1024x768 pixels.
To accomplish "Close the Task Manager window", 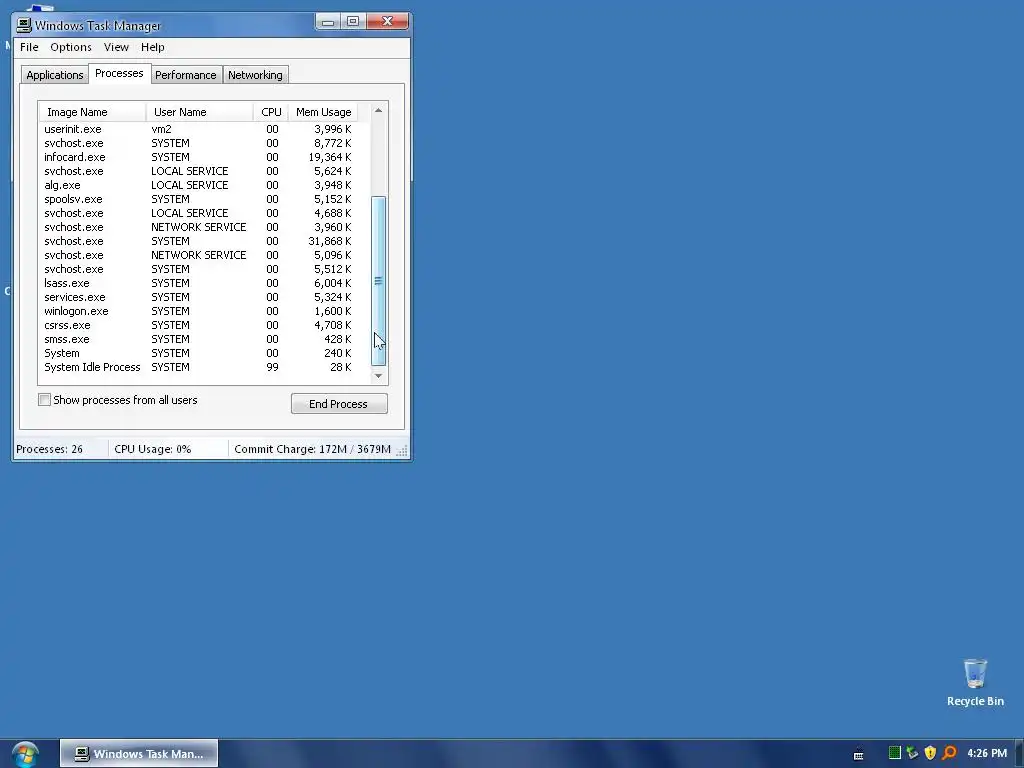I will click(x=387, y=22).
